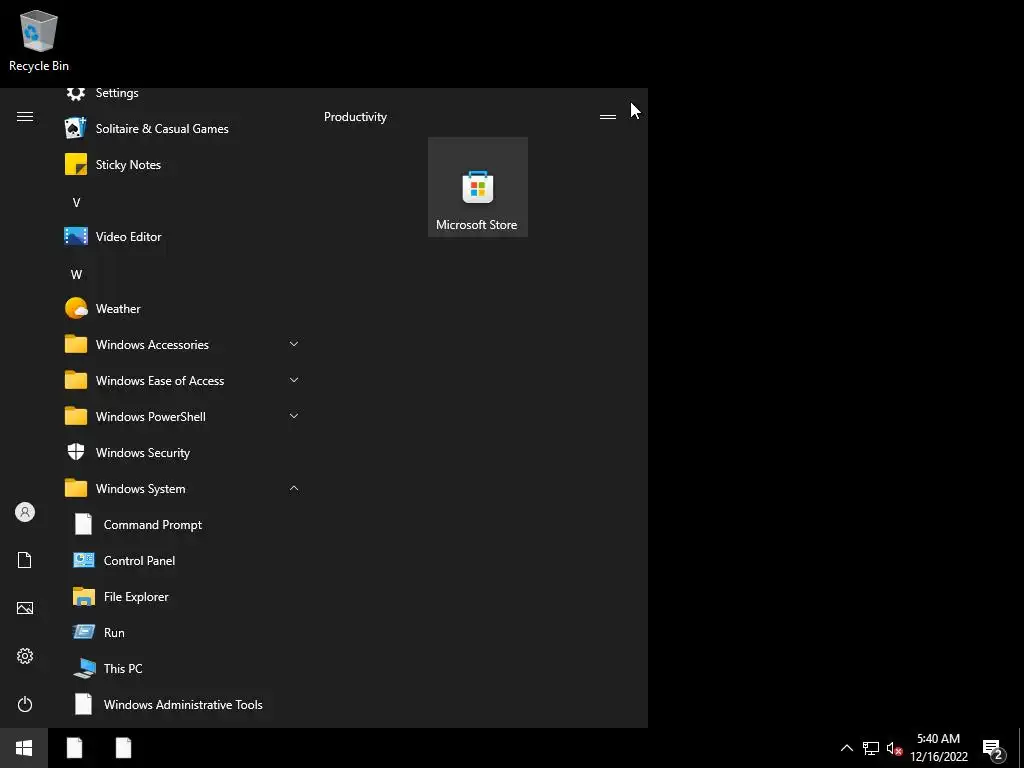Image resolution: width=1024 pixels, height=768 pixels.
Task: Click the This PC icon
Action: [x=84, y=668]
